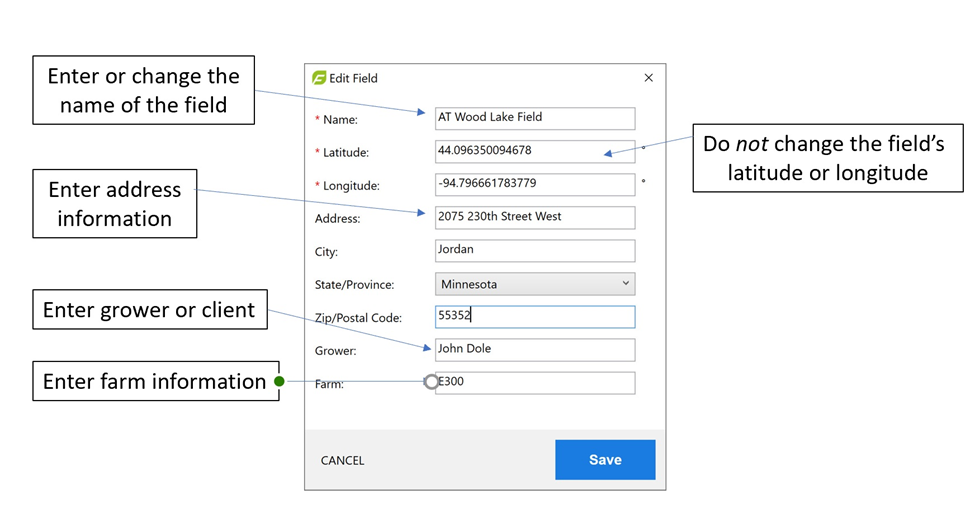Focus the Longitude input box

[x=534, y=184]
